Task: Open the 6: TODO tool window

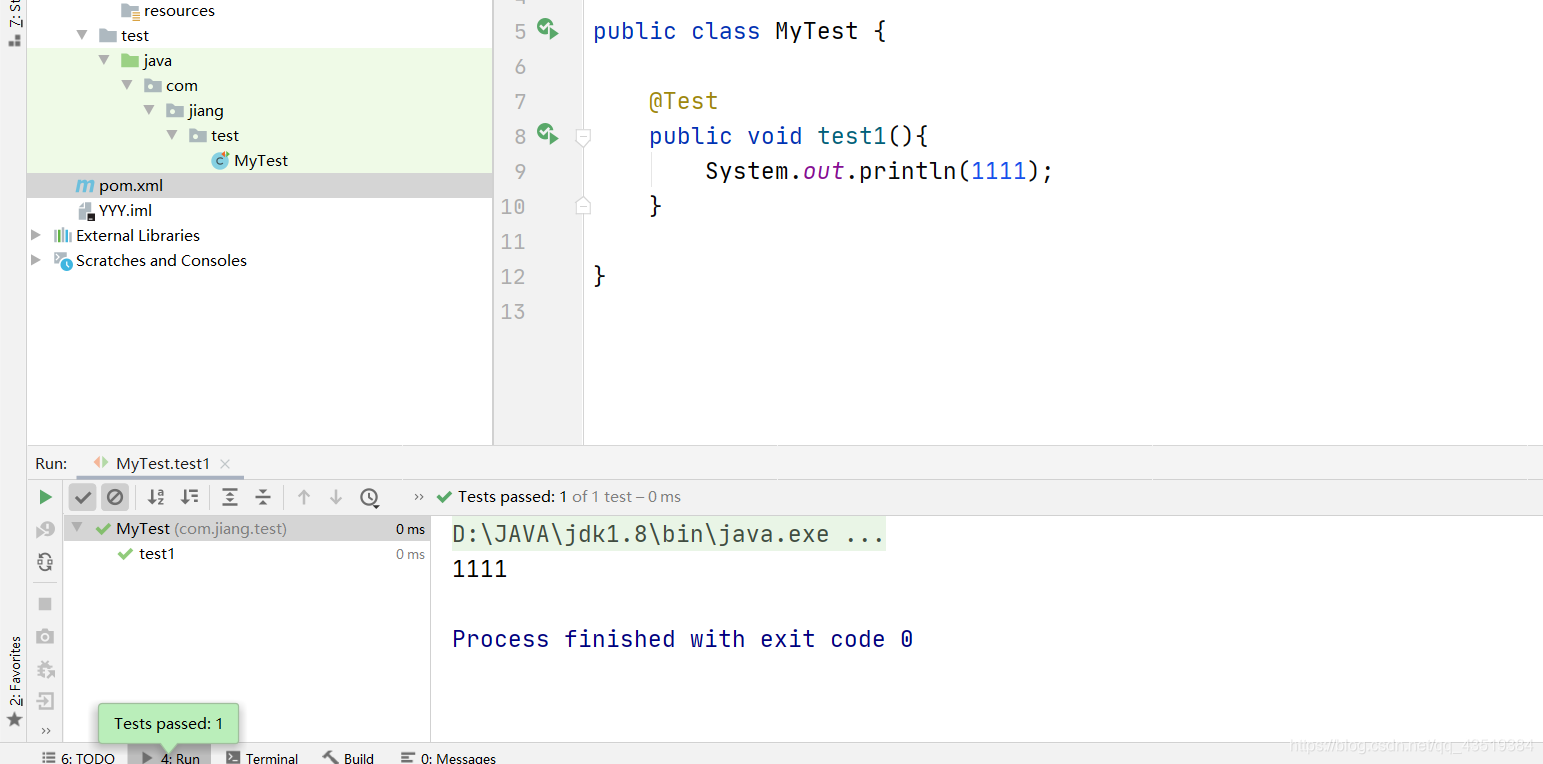Action: click(x=79, y=758)
